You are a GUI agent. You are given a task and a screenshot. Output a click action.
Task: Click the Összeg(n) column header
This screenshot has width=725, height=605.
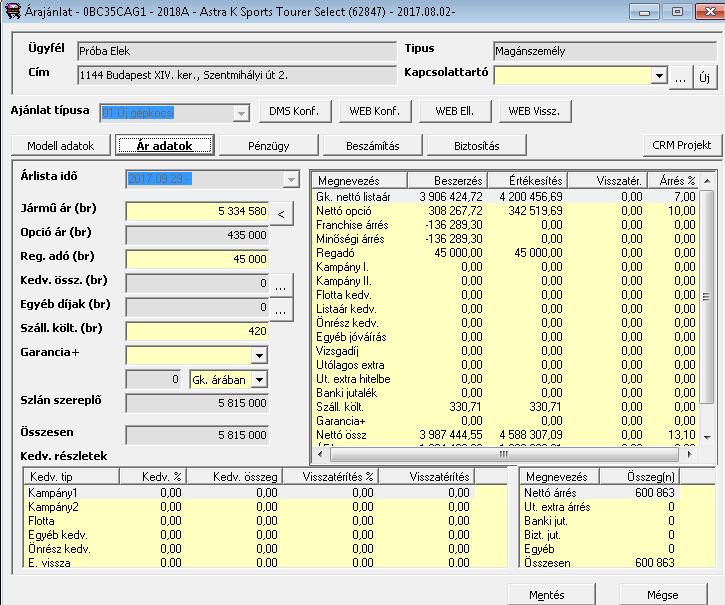[639, 476]
